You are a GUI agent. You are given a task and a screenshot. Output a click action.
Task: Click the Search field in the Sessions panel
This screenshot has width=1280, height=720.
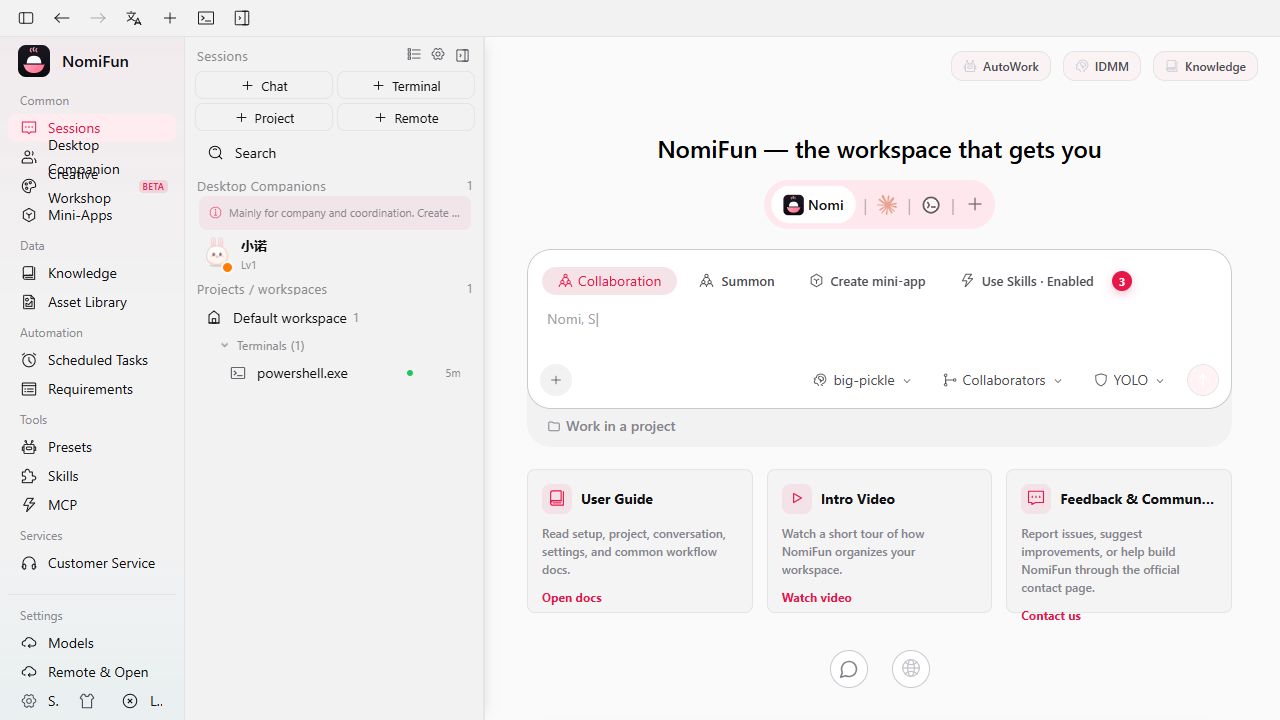[x=335, y=153]
